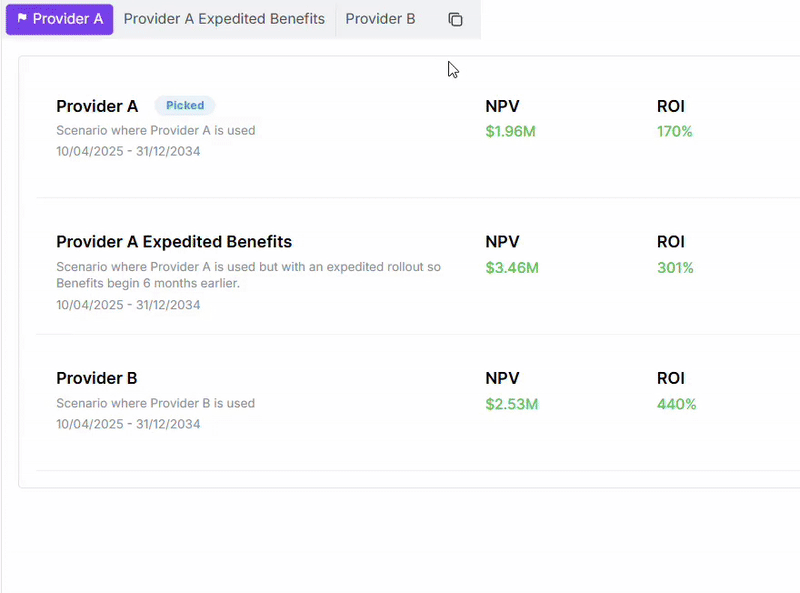Click date range under Provider B scenario
The image size is (800, 593).
pos(128,424)
